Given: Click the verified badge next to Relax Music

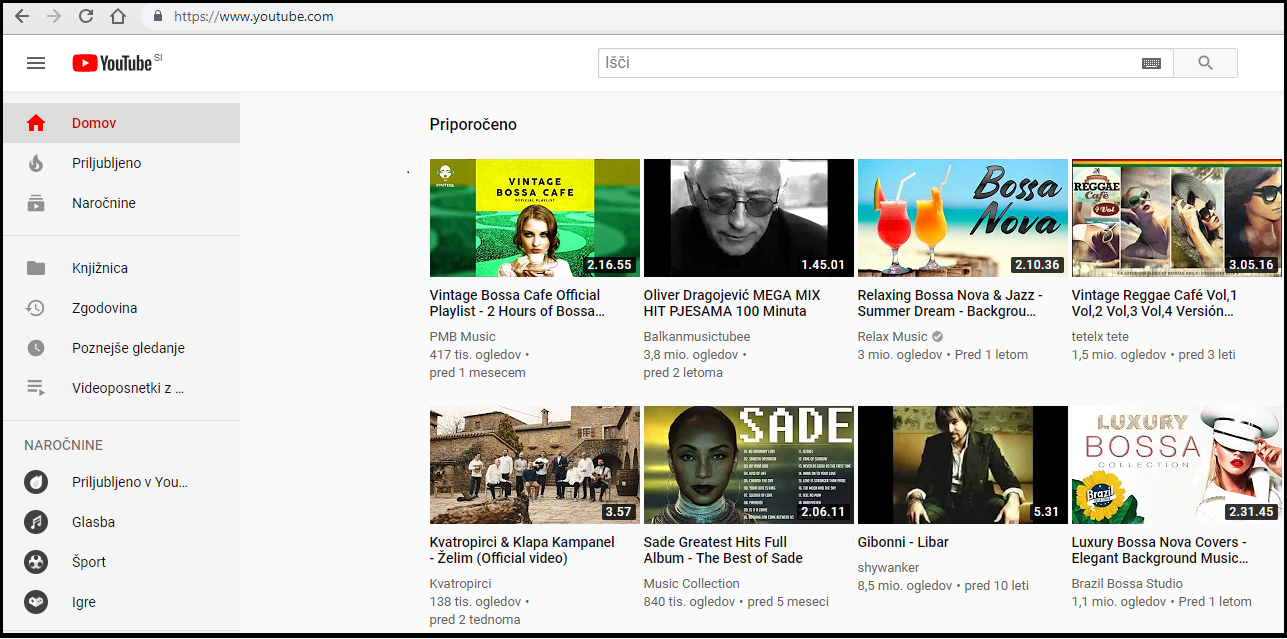Looking at the screenshot, I should click(x=937, y=337).
